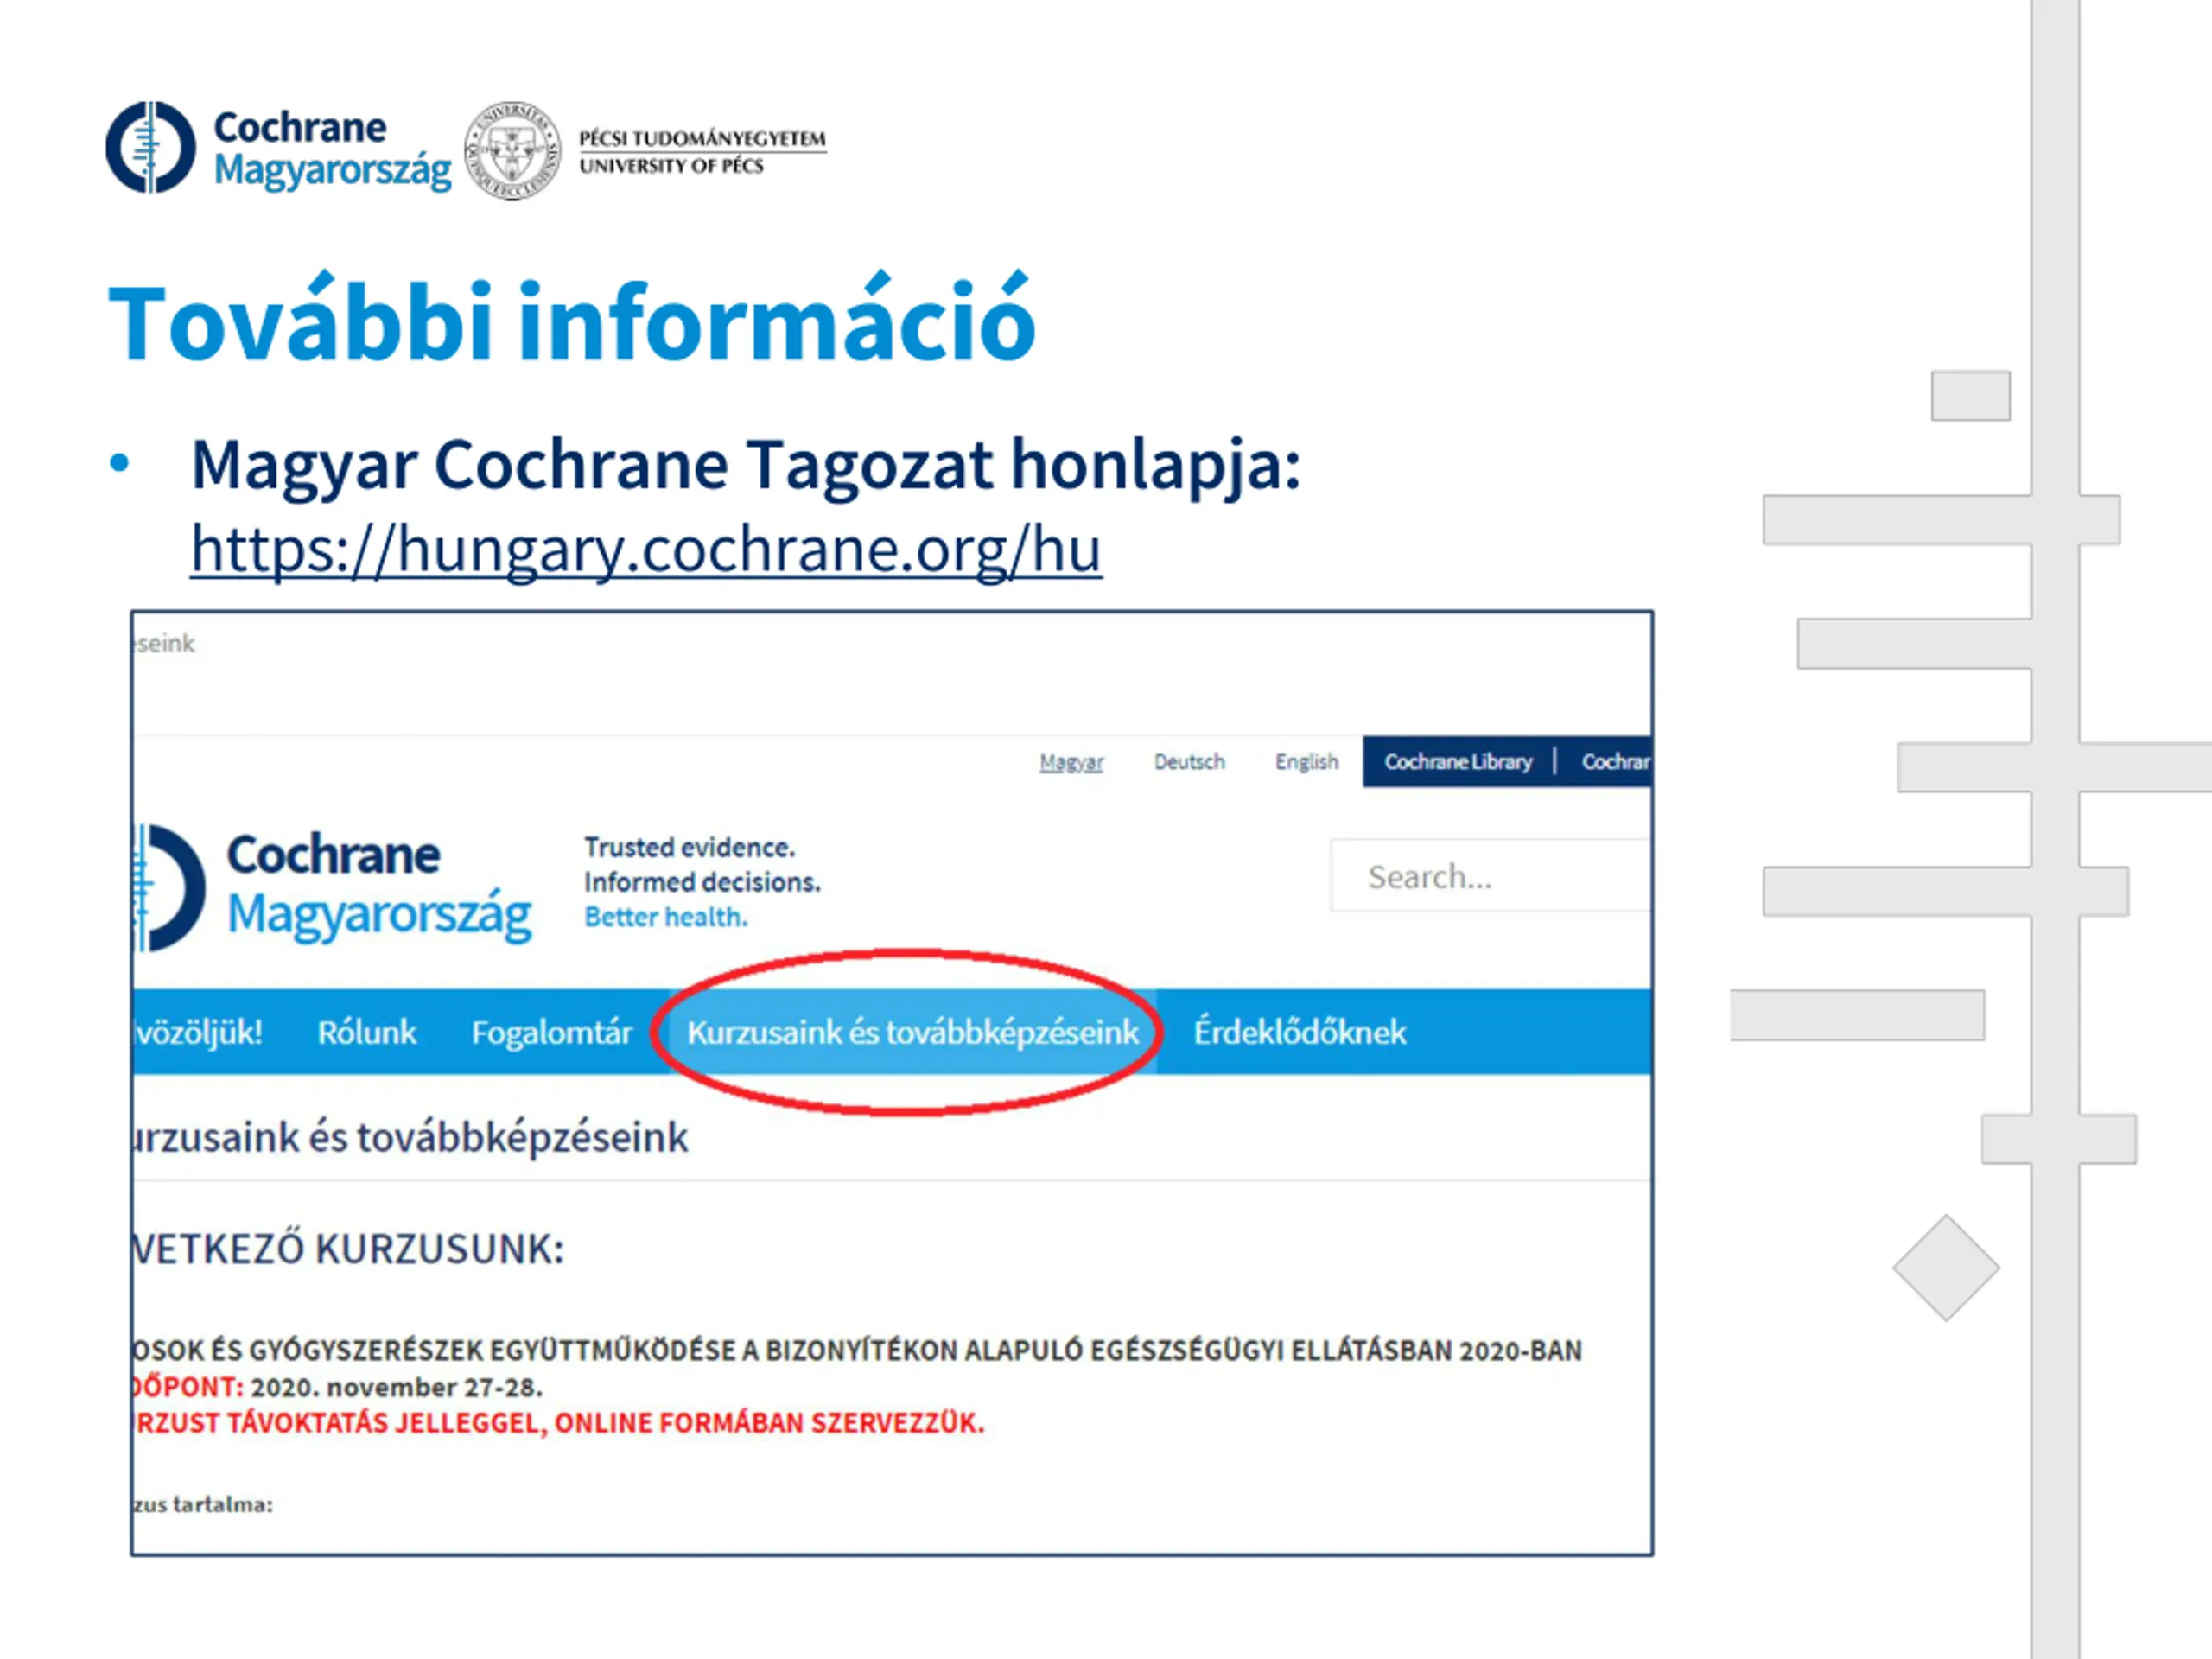Open the Rólunk menu item

point(366,1032)
